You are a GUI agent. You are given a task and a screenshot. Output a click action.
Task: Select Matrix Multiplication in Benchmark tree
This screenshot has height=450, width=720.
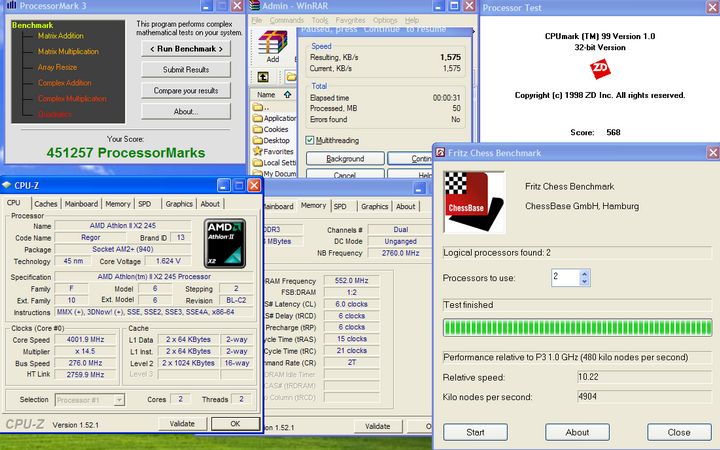click(x=68, y=51)
